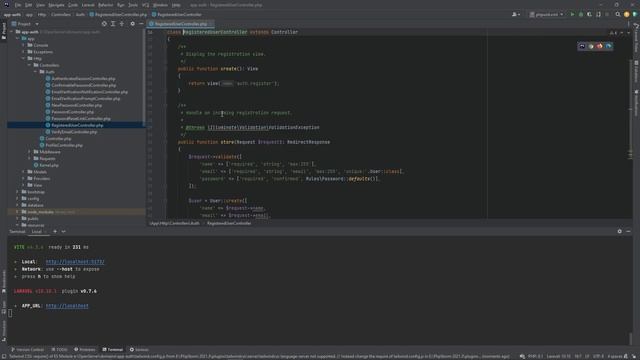Open file in Chrome browser icon
The width and height of the screenshot is (640, 360).
coord(591,46)
